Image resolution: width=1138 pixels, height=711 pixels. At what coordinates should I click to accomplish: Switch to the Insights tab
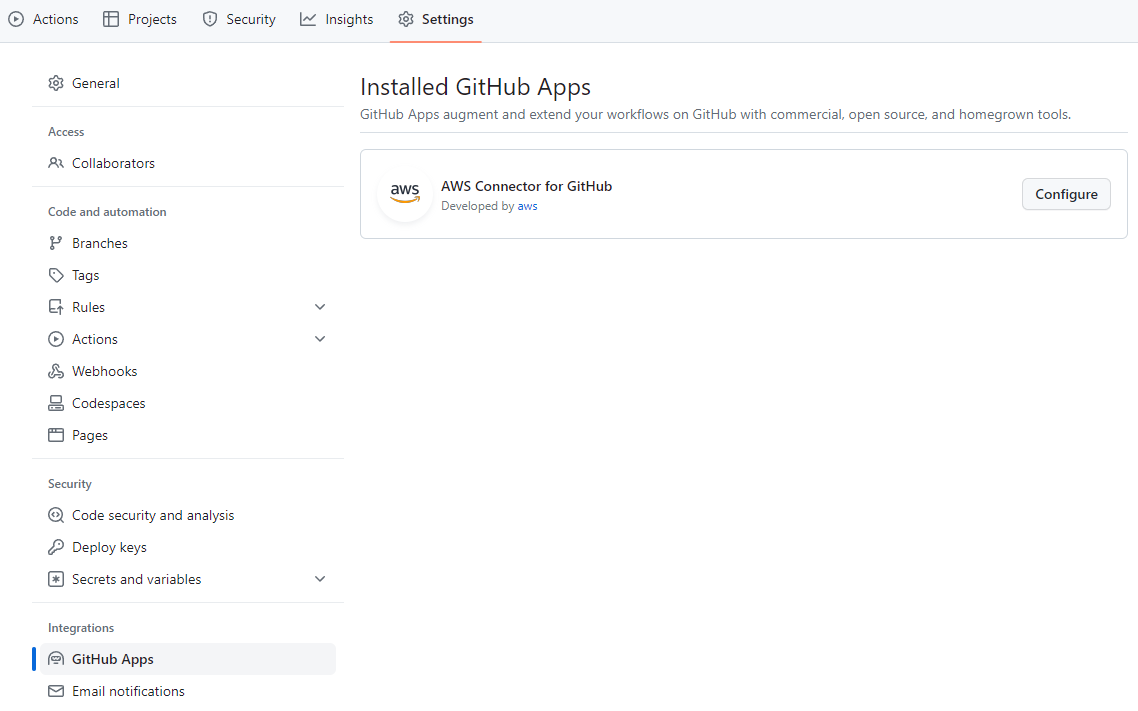click(336, 18)
